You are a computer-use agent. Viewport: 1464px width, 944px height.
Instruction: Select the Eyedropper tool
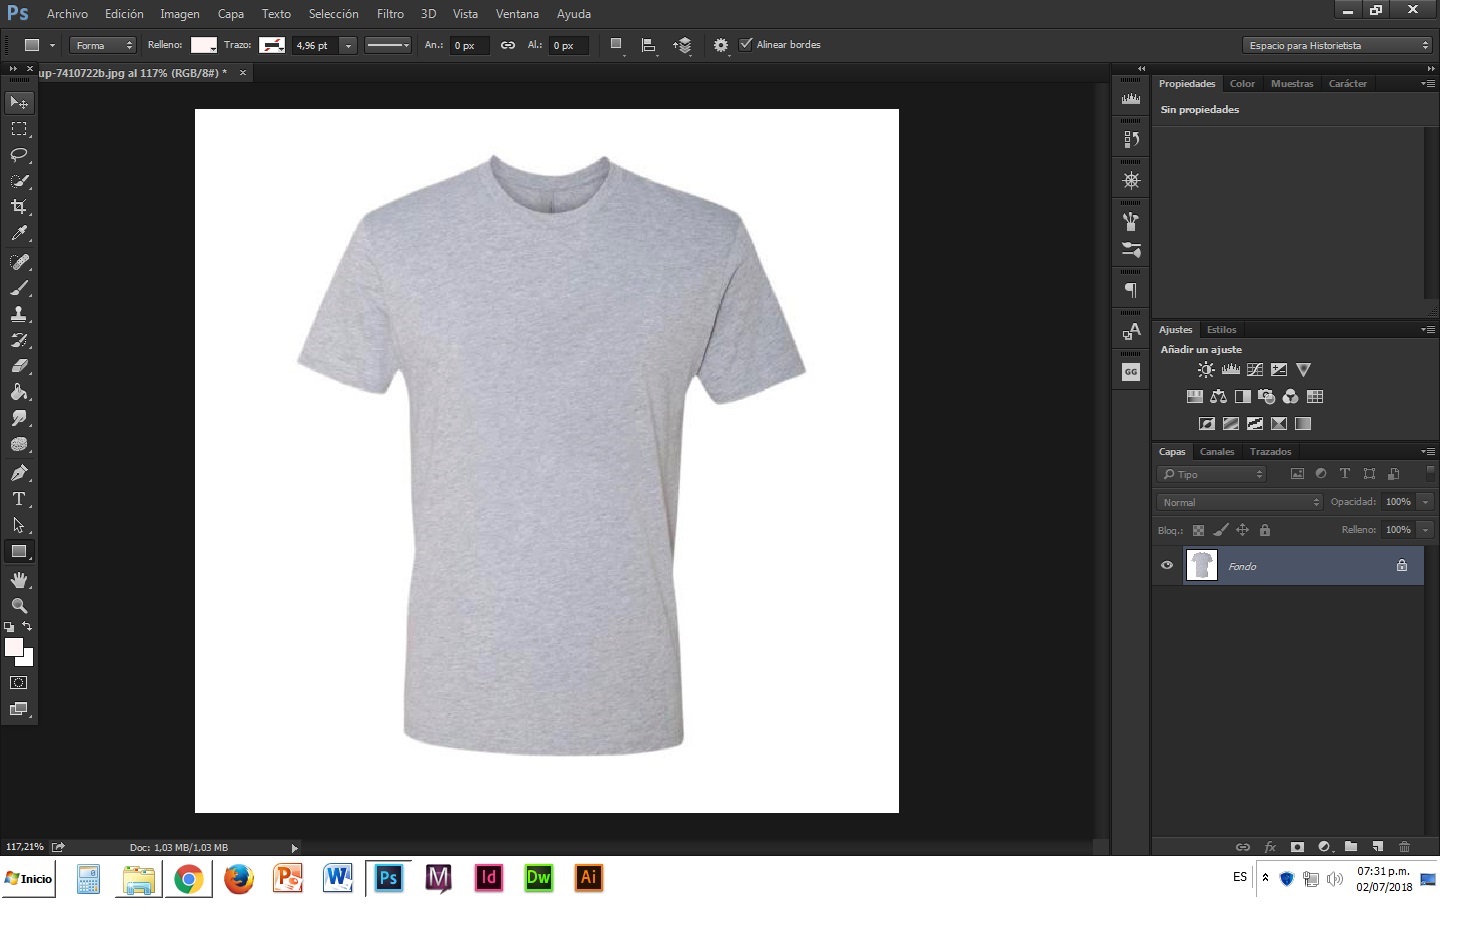click(19, 233)
